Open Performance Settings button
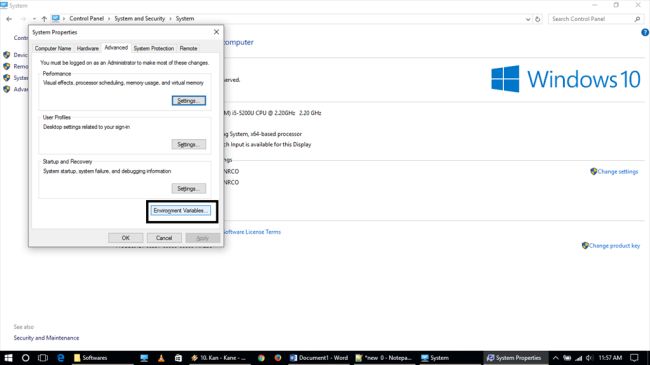 [189, 101]
